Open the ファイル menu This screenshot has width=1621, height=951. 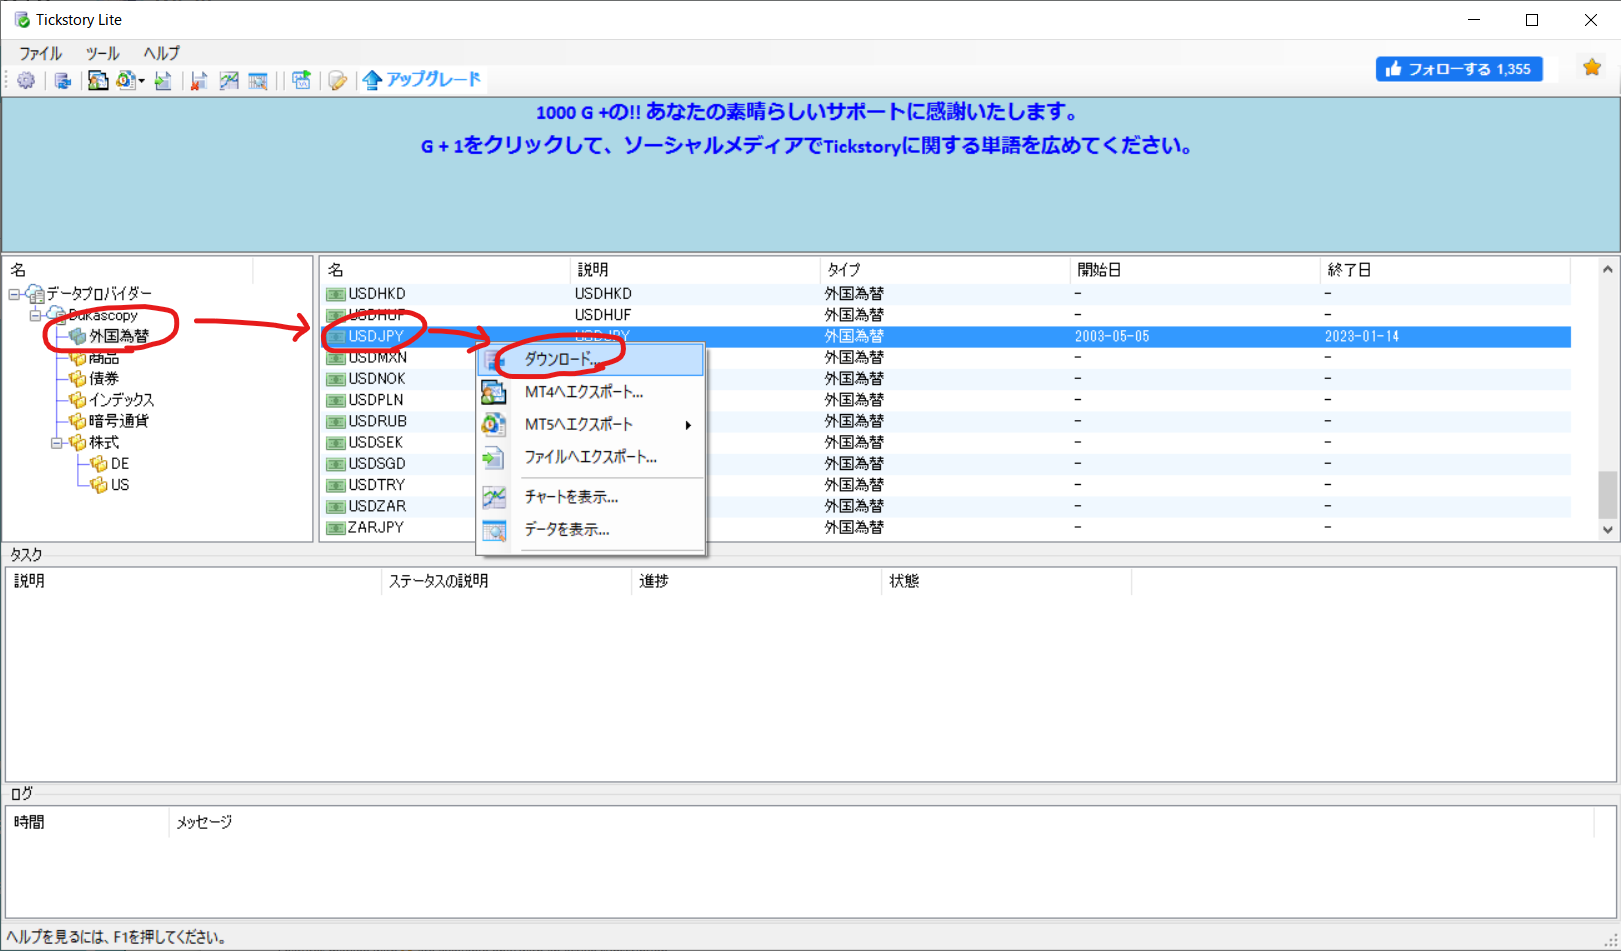40,53
